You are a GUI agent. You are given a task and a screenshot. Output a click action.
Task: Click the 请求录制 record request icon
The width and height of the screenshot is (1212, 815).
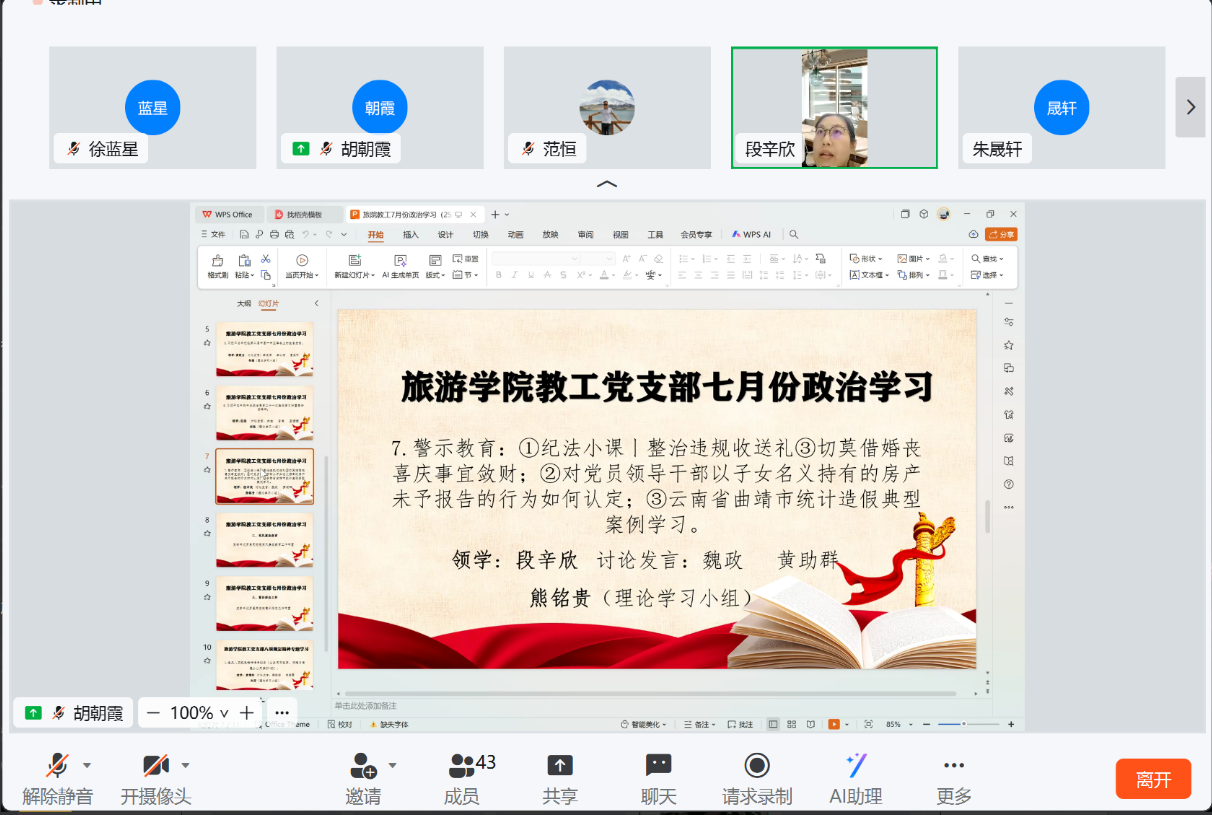757,766
